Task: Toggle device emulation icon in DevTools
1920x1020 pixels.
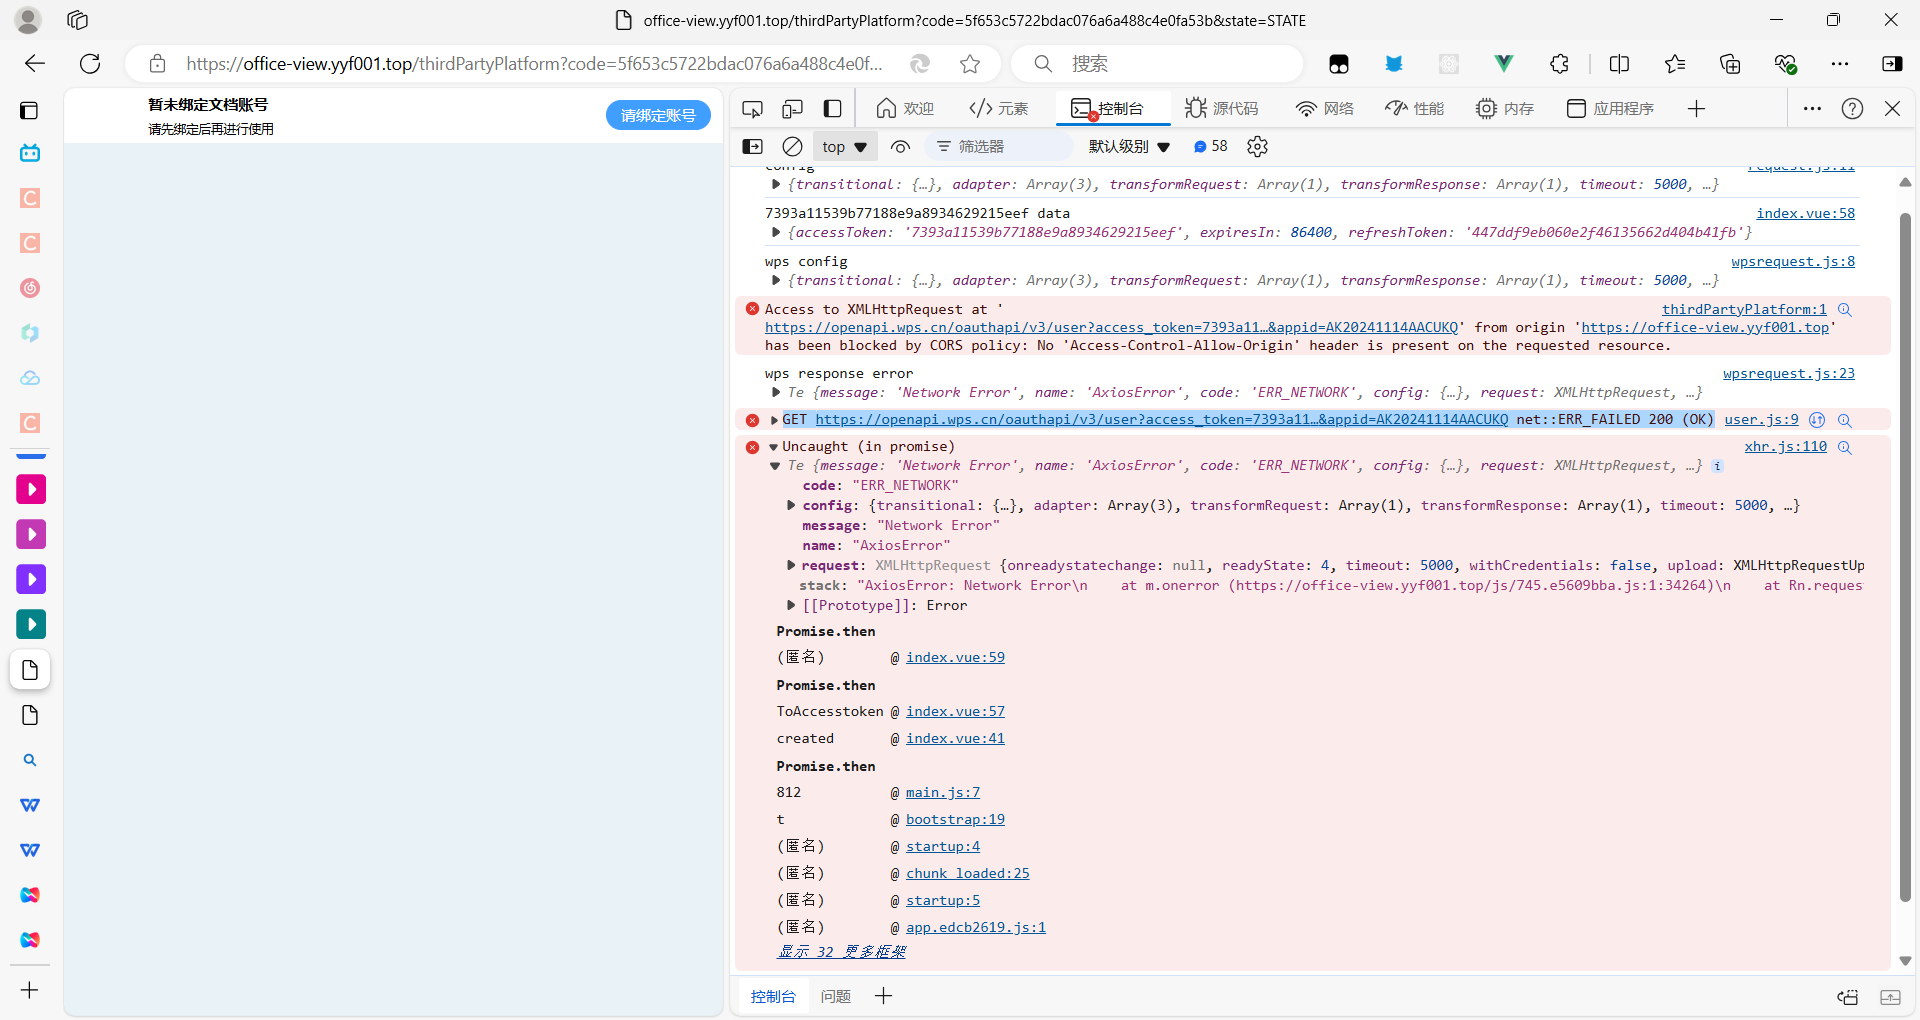Action: point(793,109)
